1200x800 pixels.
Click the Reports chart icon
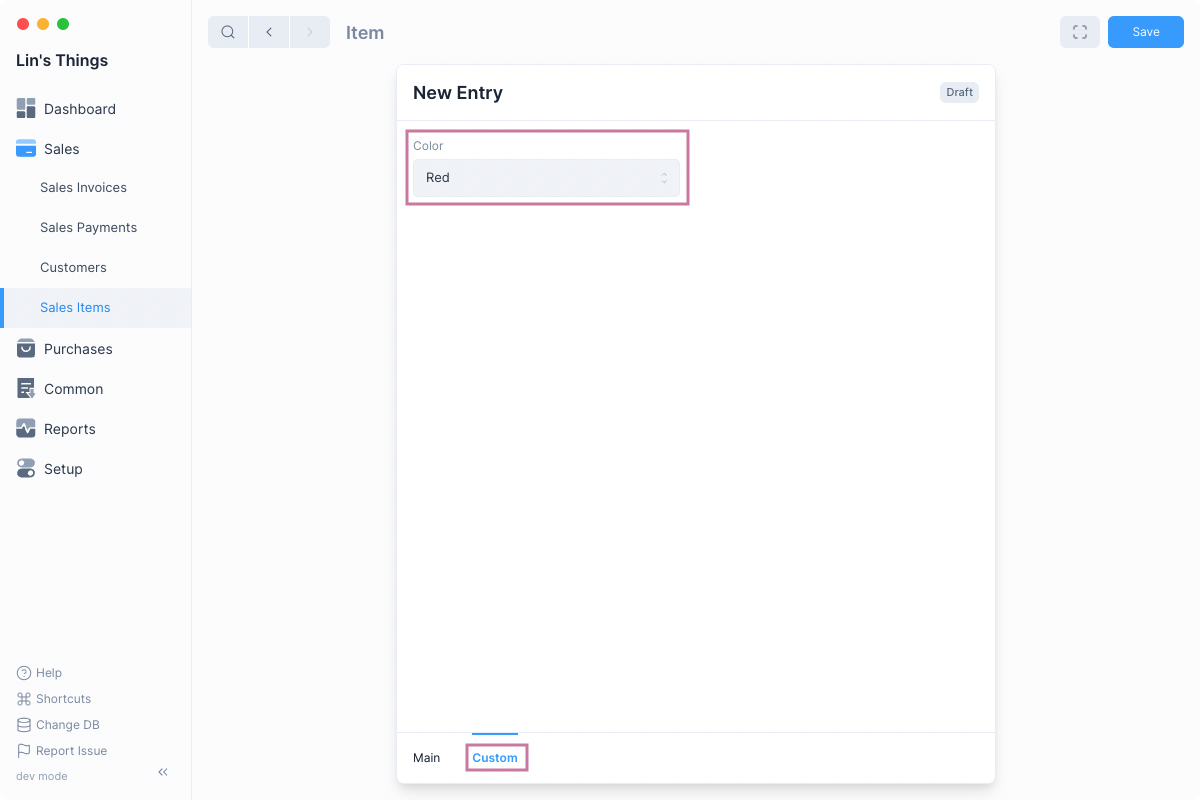coord(26,429)
